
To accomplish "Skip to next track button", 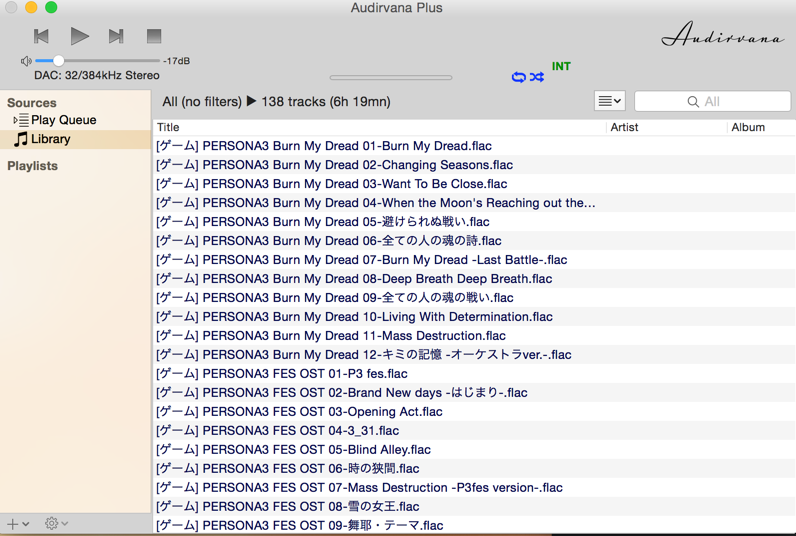I will pos(116,36).
